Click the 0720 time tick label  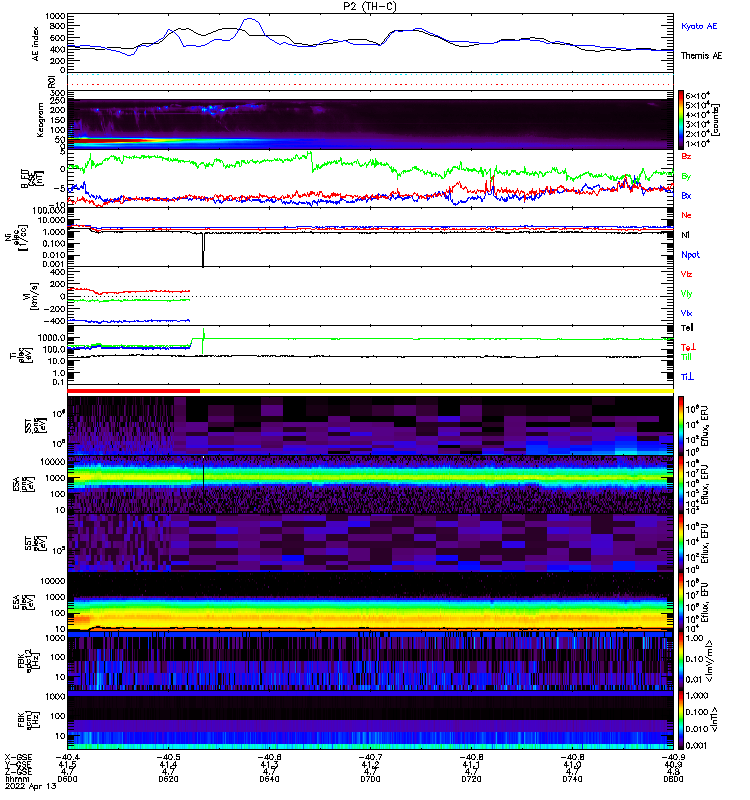click(471, 779)
